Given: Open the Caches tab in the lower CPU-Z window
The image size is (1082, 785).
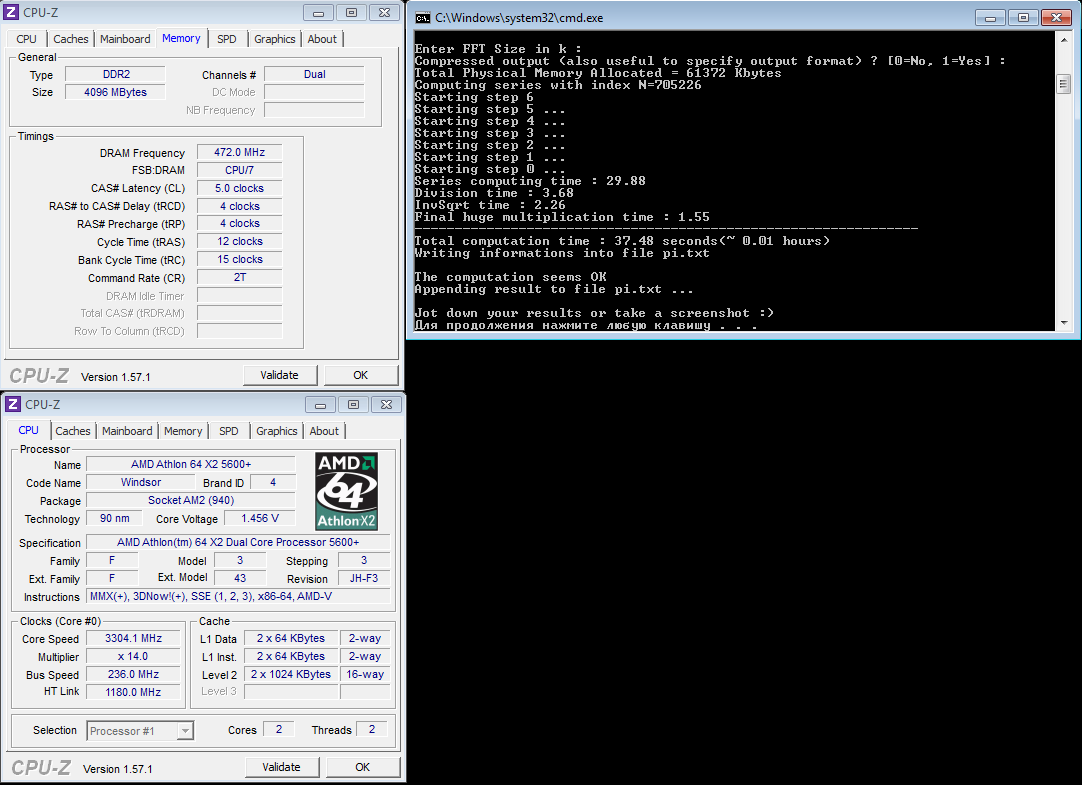Looking at the screenshot, I should [x=72, y=431].
